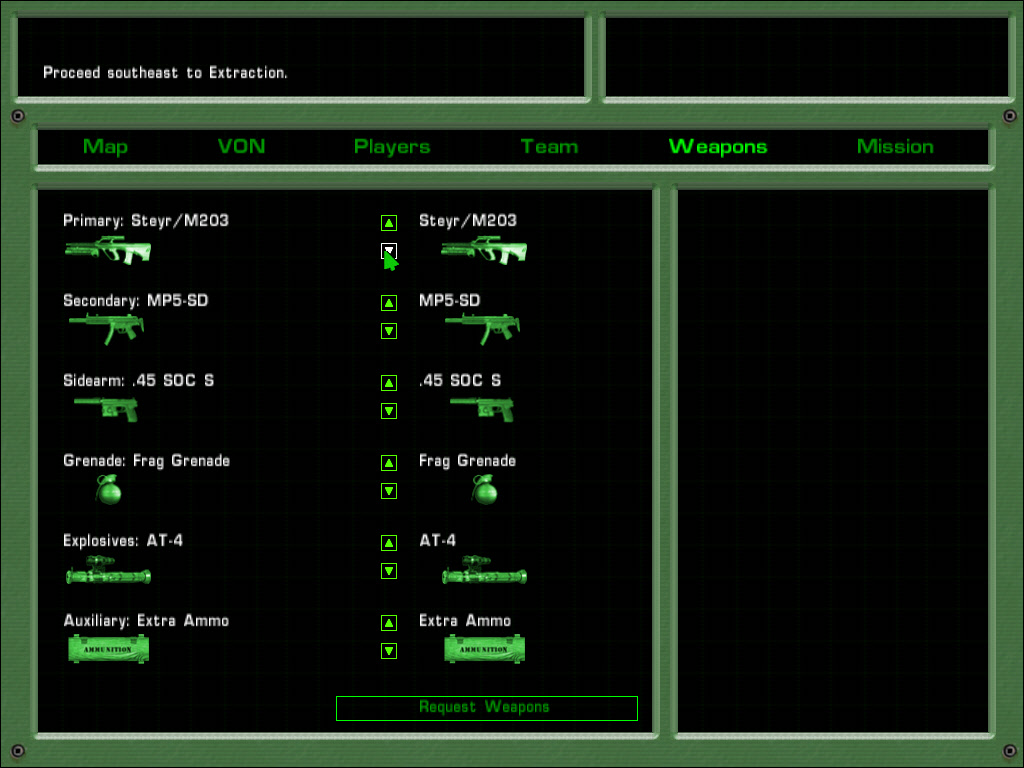Click requested 'Frag Grenade' name text
Image resolution: width=1024 pixels, height=768 pixels.
tap(467, 461)
